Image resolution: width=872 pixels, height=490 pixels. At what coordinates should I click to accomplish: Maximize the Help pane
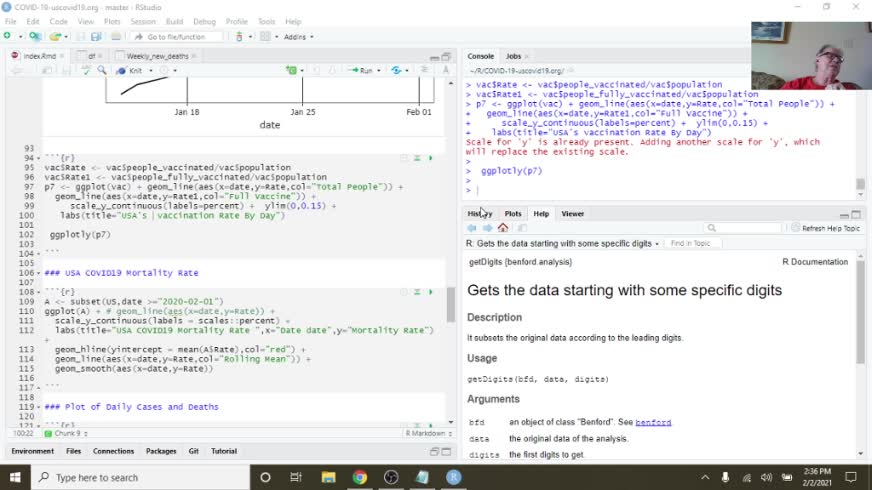coord(856,214)
